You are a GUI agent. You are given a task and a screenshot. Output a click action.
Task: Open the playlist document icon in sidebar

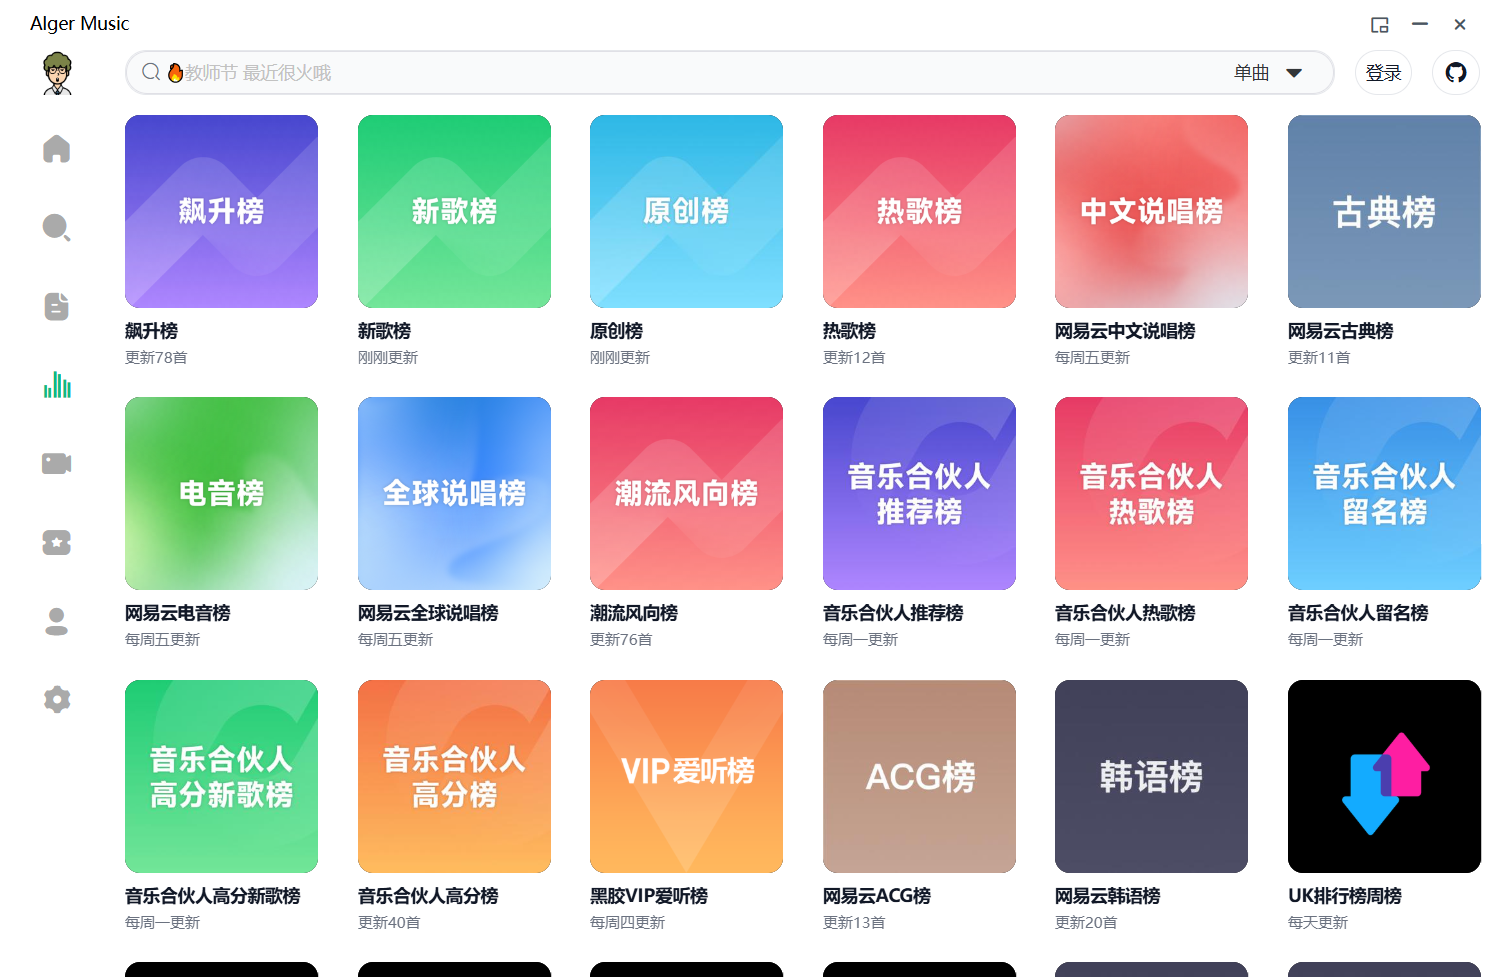coord(57,306)
